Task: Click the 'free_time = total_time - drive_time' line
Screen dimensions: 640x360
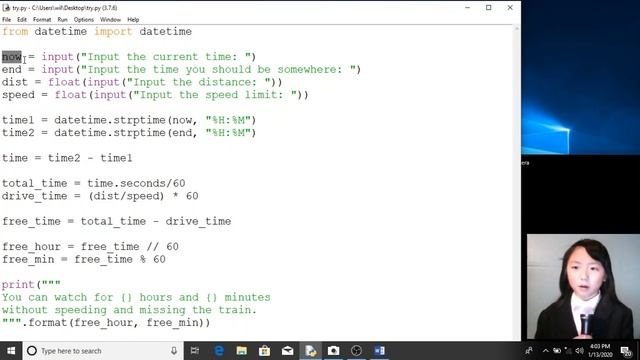Action: tap(116, 221)
